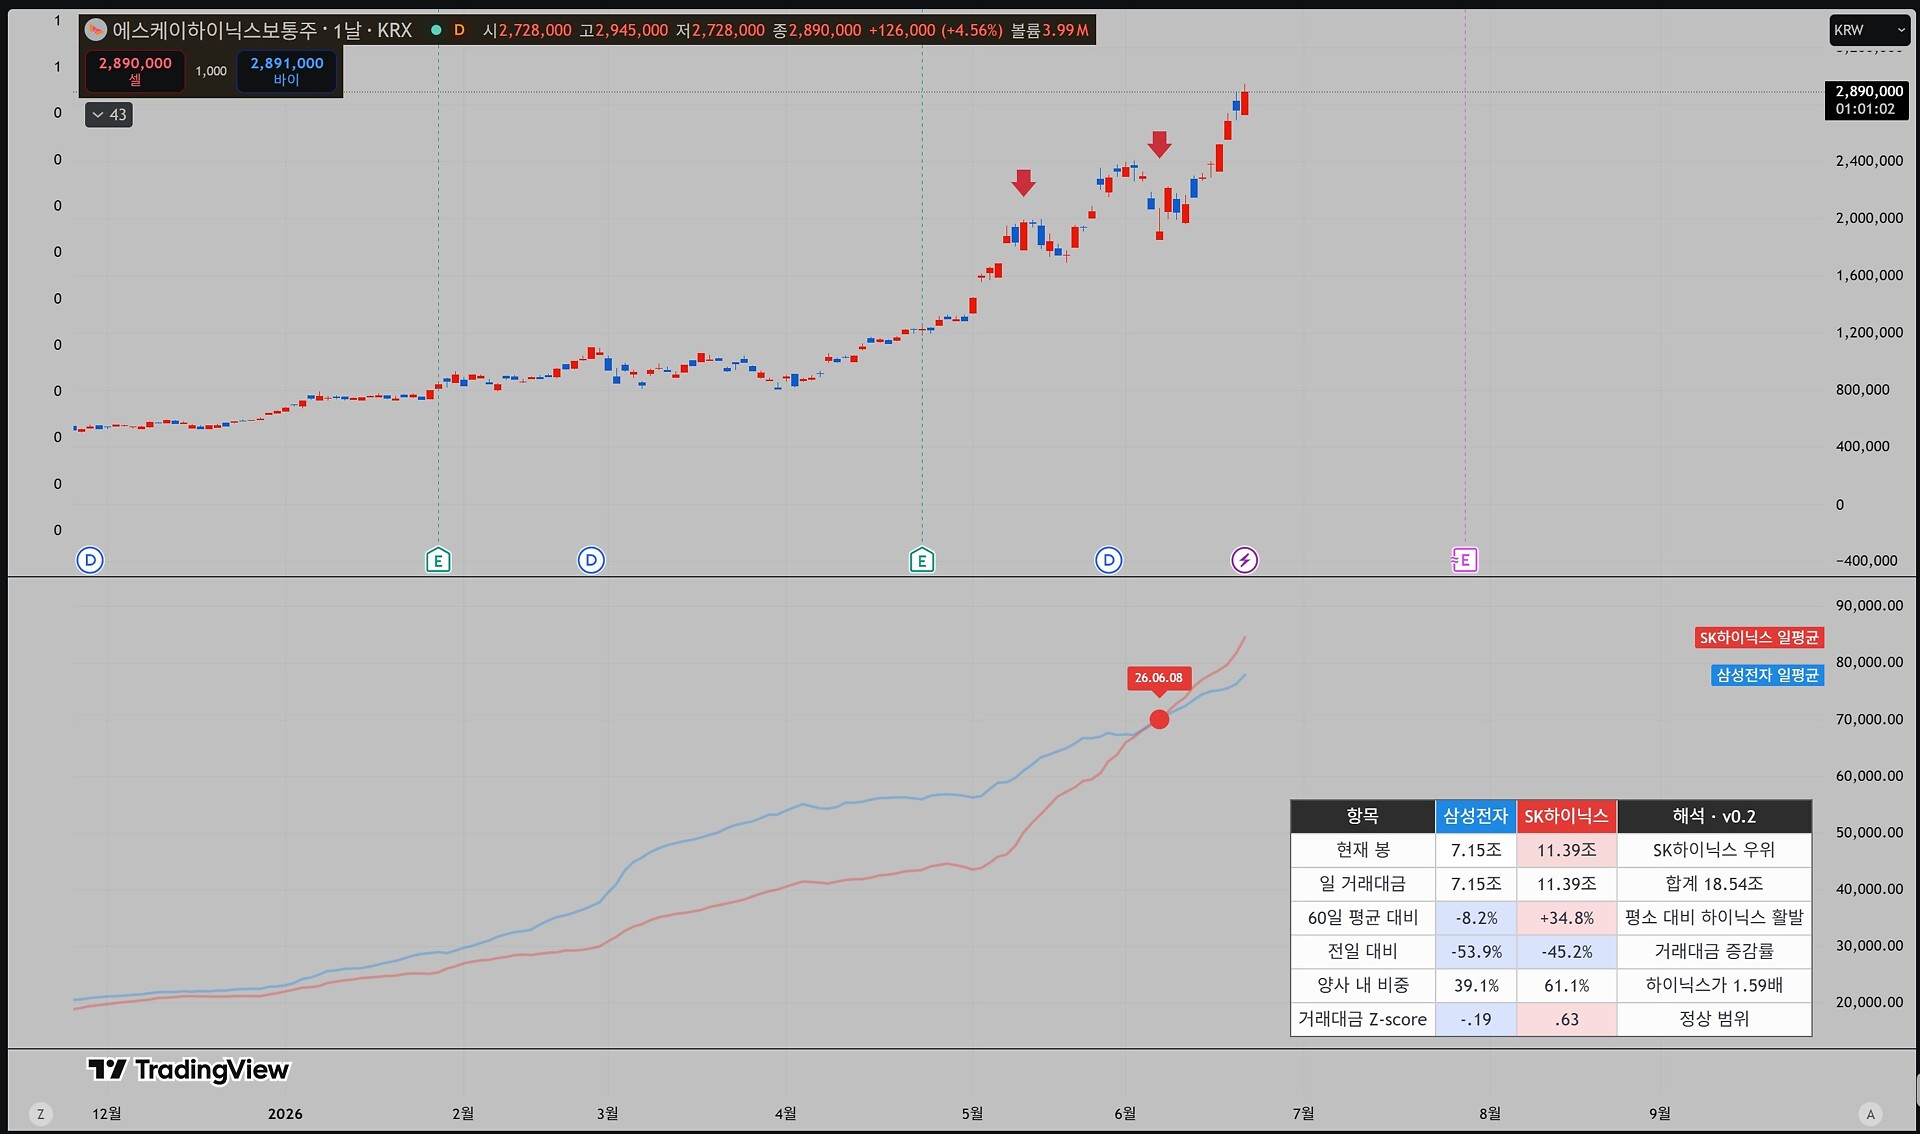The image size is (1920, 1134).
Task: Click the 양사 내 비중 row label
Action: tap(1363, 985)
